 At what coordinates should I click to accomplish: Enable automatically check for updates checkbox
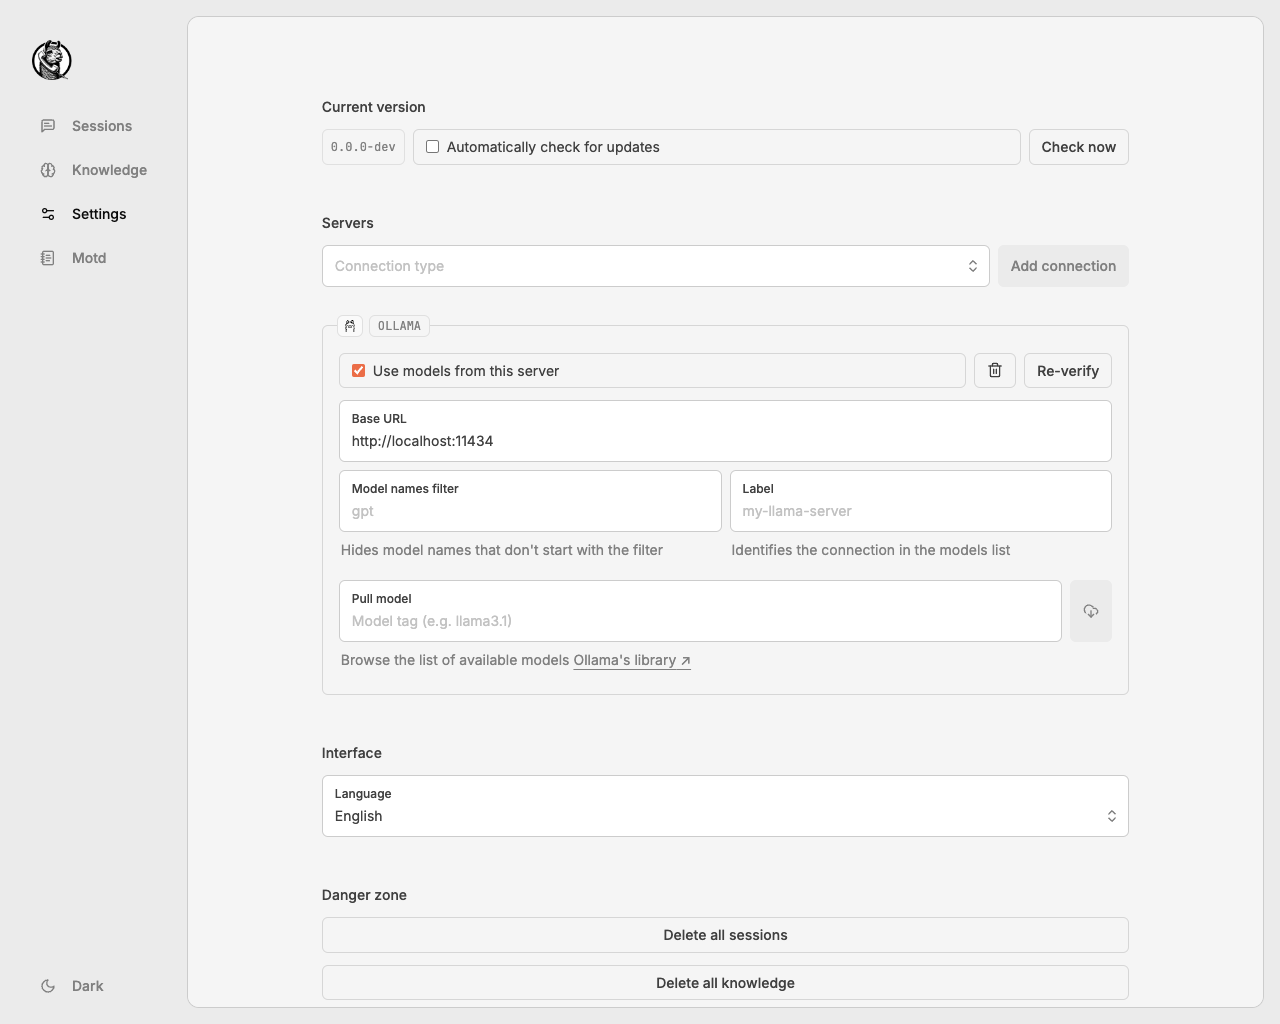(433, 147)
